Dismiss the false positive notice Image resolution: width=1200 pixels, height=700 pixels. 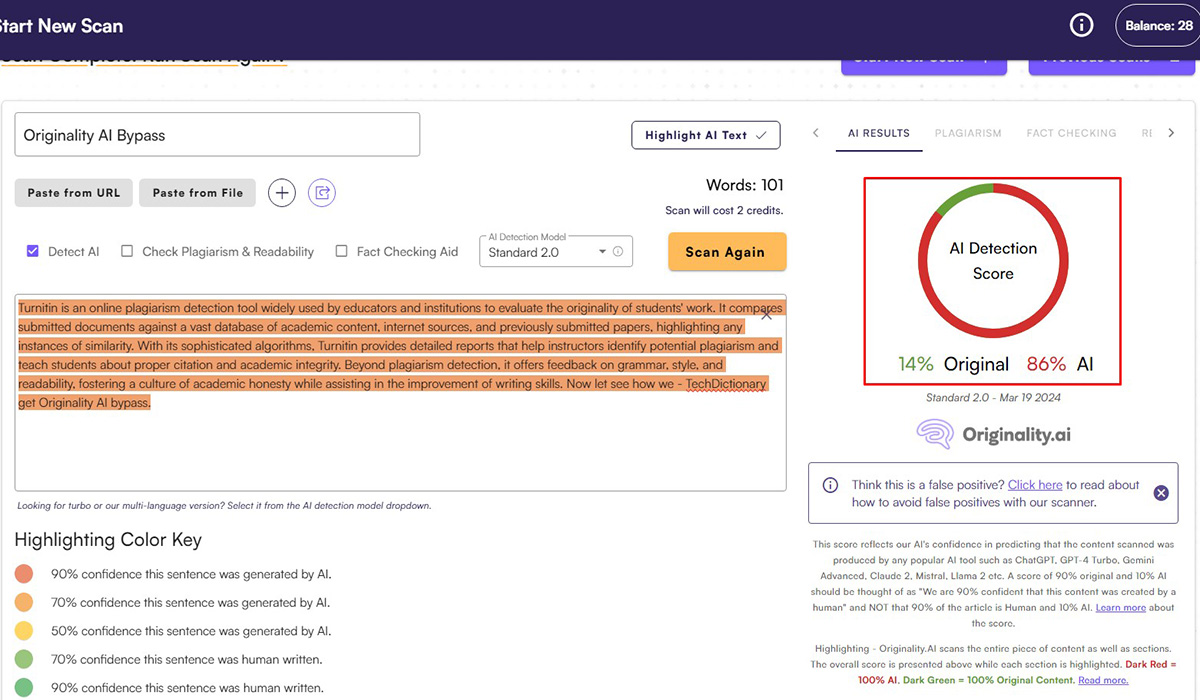(x=1161, y=493)
